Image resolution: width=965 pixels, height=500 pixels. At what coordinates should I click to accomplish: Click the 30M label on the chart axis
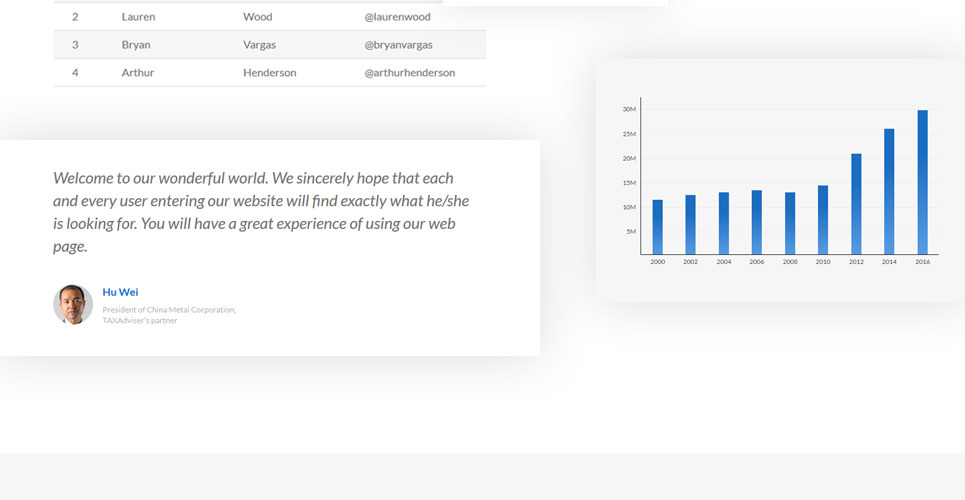point(629,109)
